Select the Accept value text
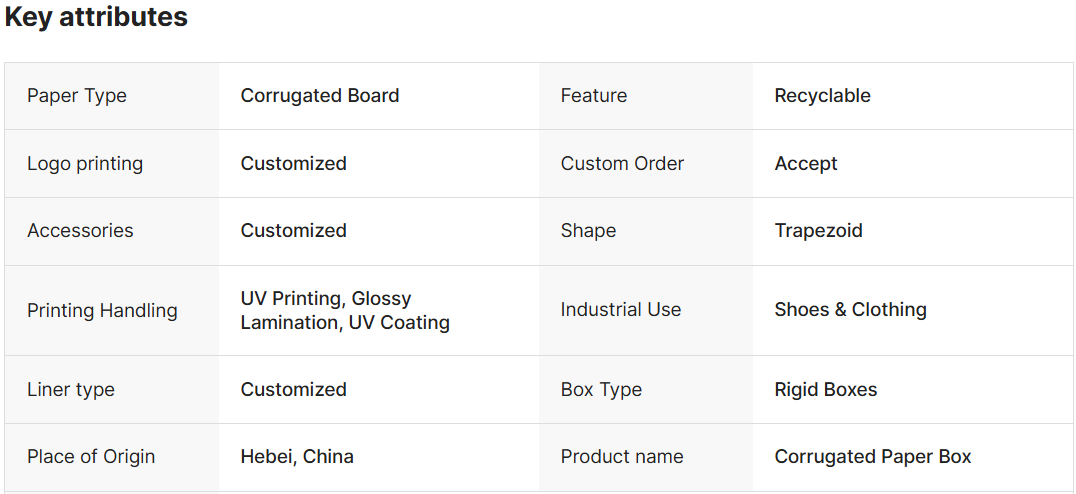Screen dimensions: 1076x494 [x=806, y=164]
